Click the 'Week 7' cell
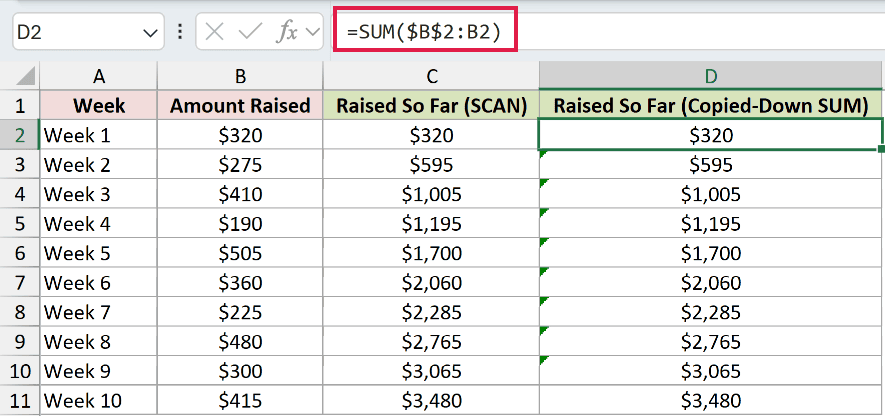 pyautogui.click(x=99, y=312)
